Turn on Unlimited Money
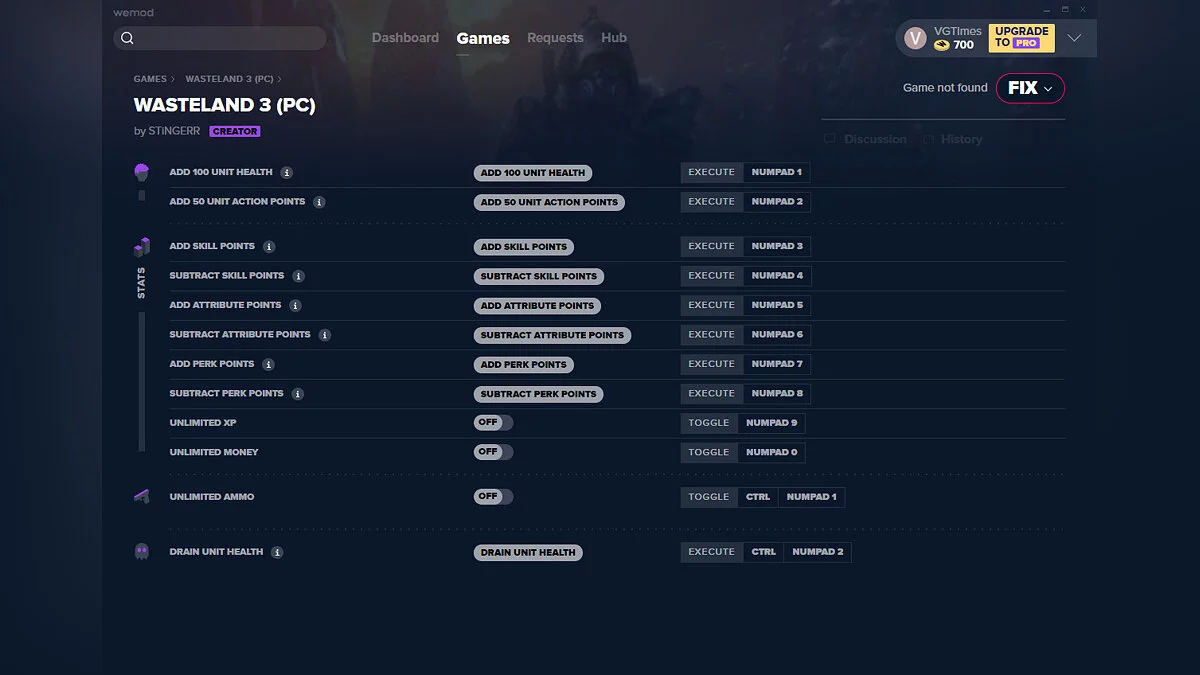The height and width of the screenshot is (675, 1200). [493, 452]
